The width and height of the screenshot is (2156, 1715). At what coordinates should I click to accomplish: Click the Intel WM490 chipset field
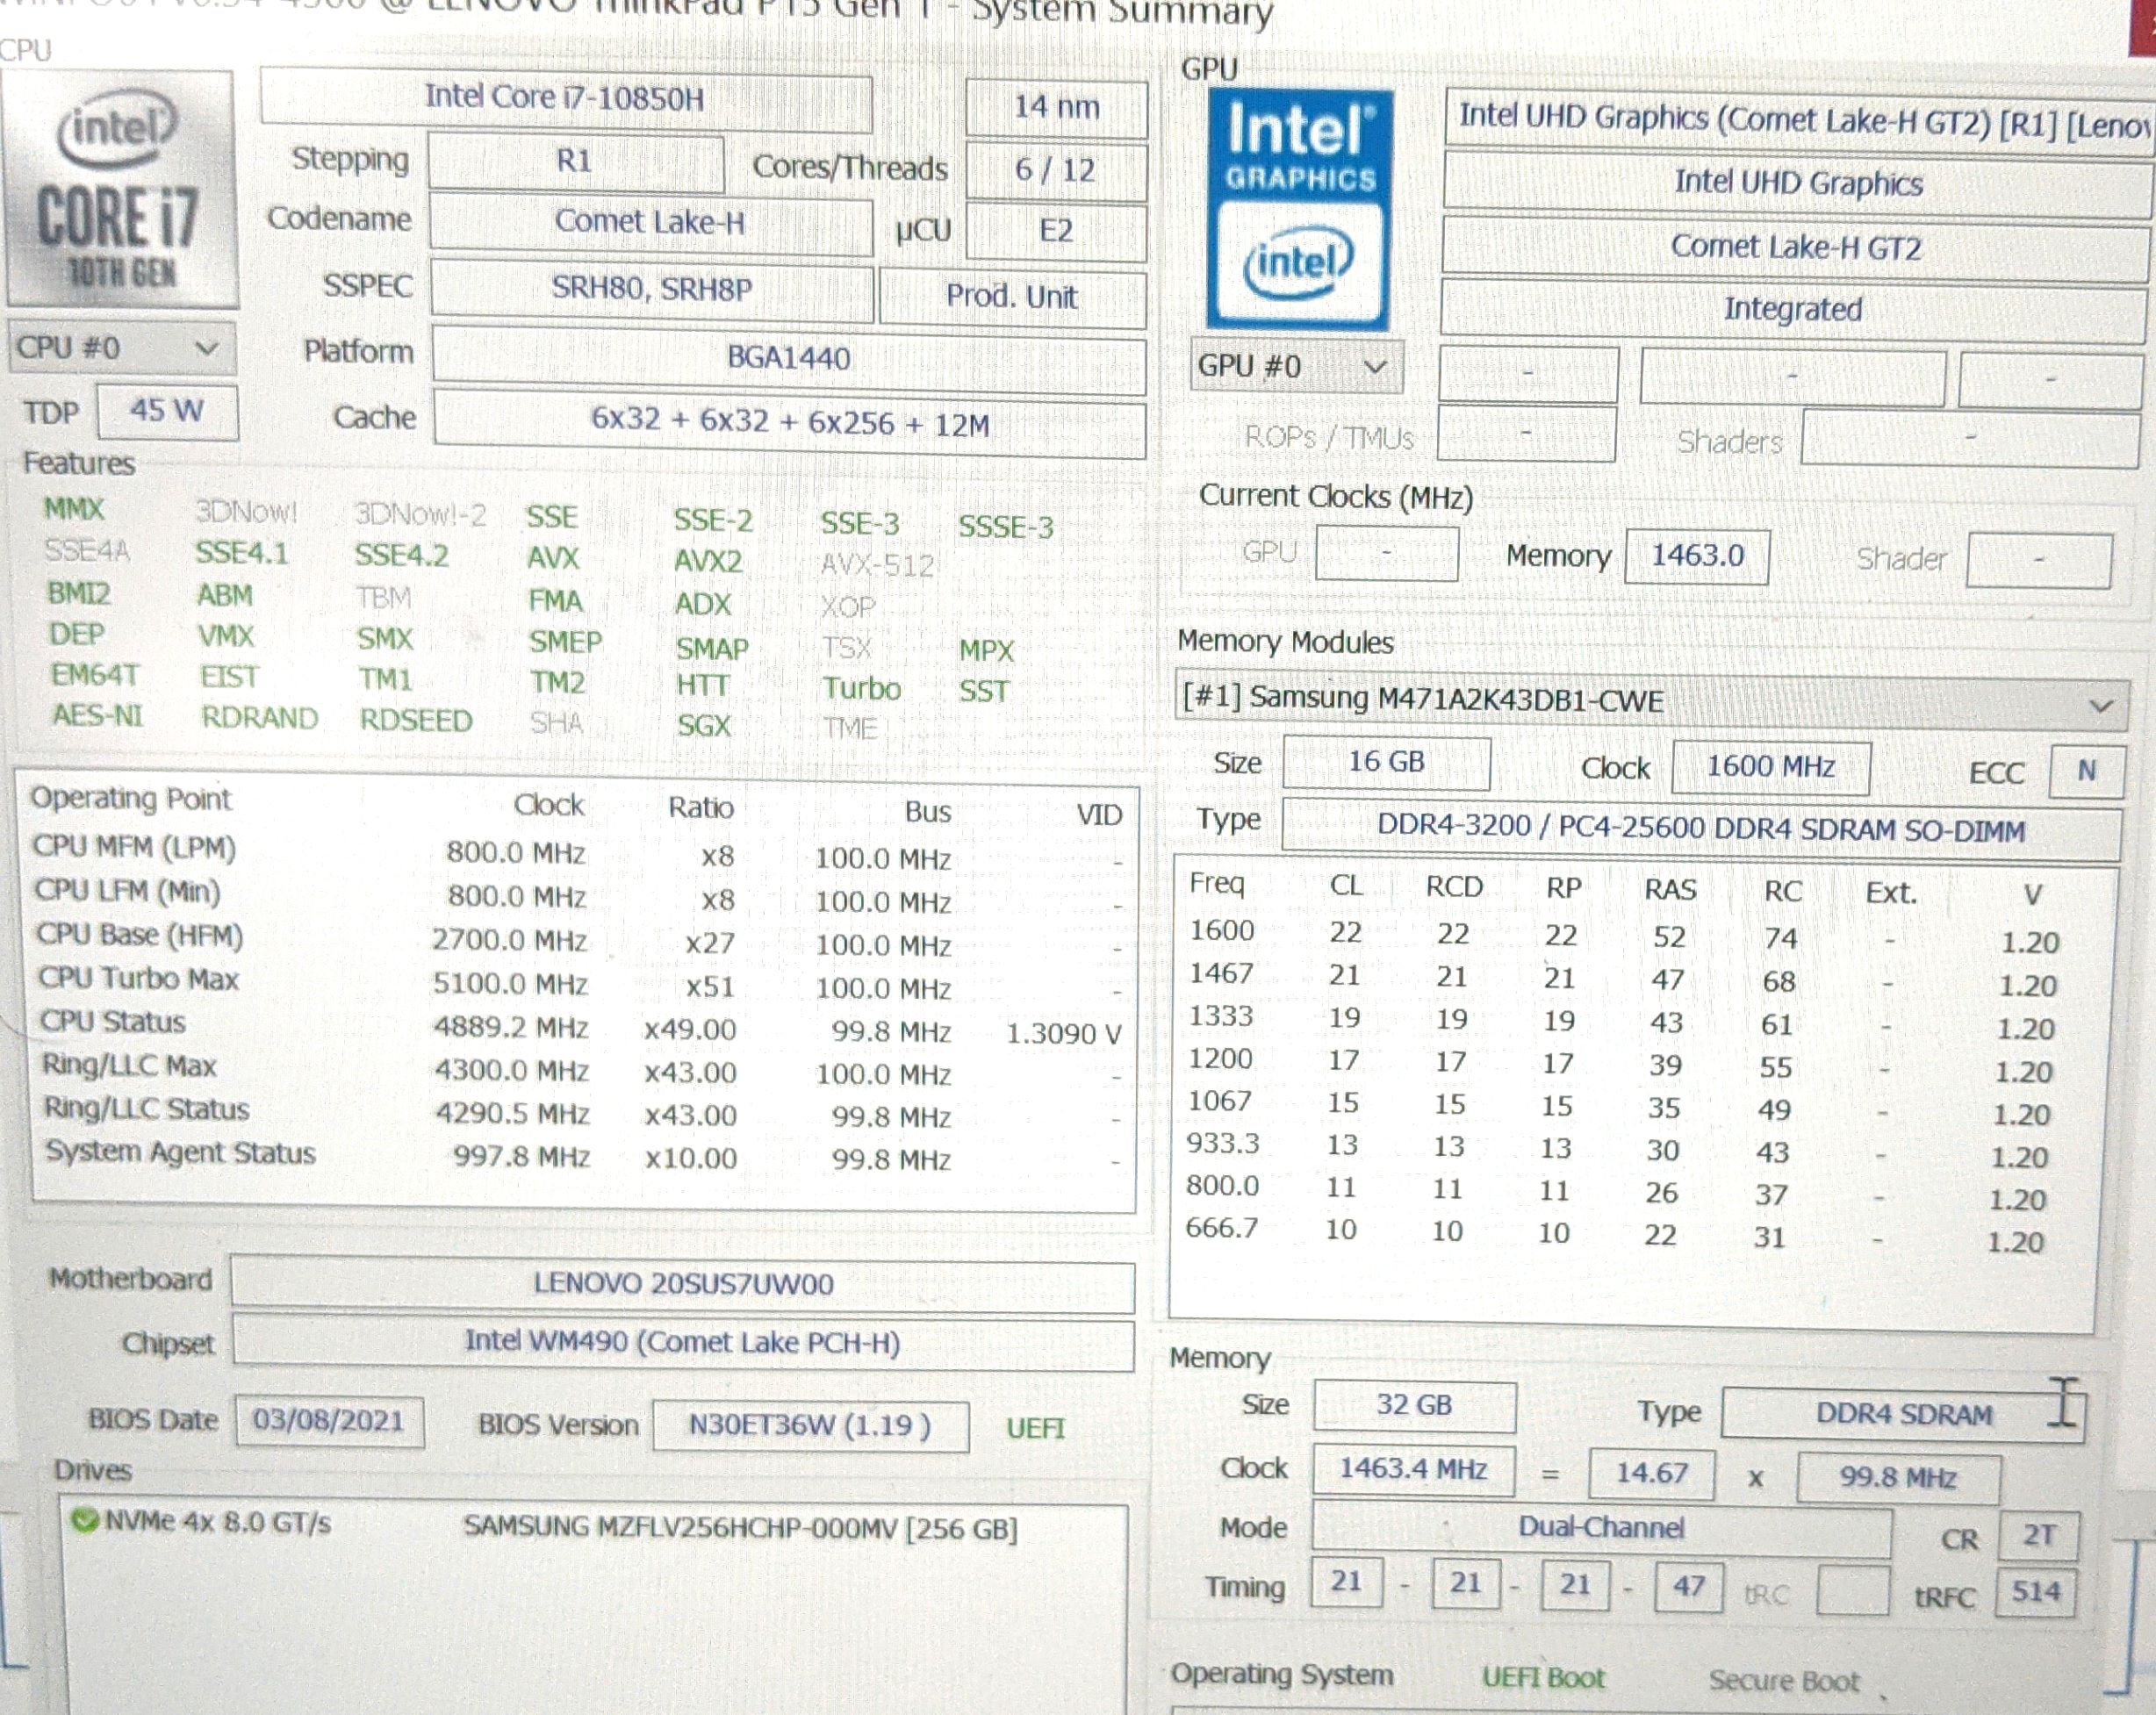[682, 1342]
